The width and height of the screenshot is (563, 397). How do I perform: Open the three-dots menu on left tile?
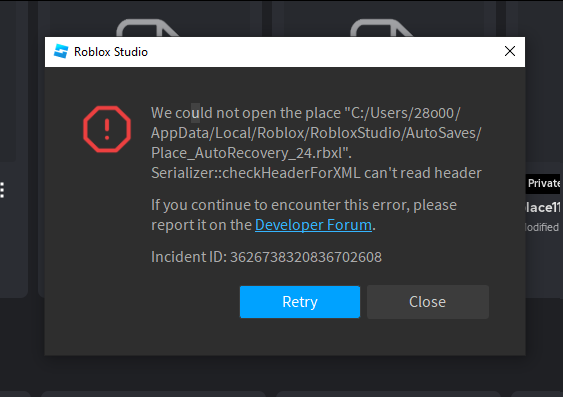tap(2, 190)
